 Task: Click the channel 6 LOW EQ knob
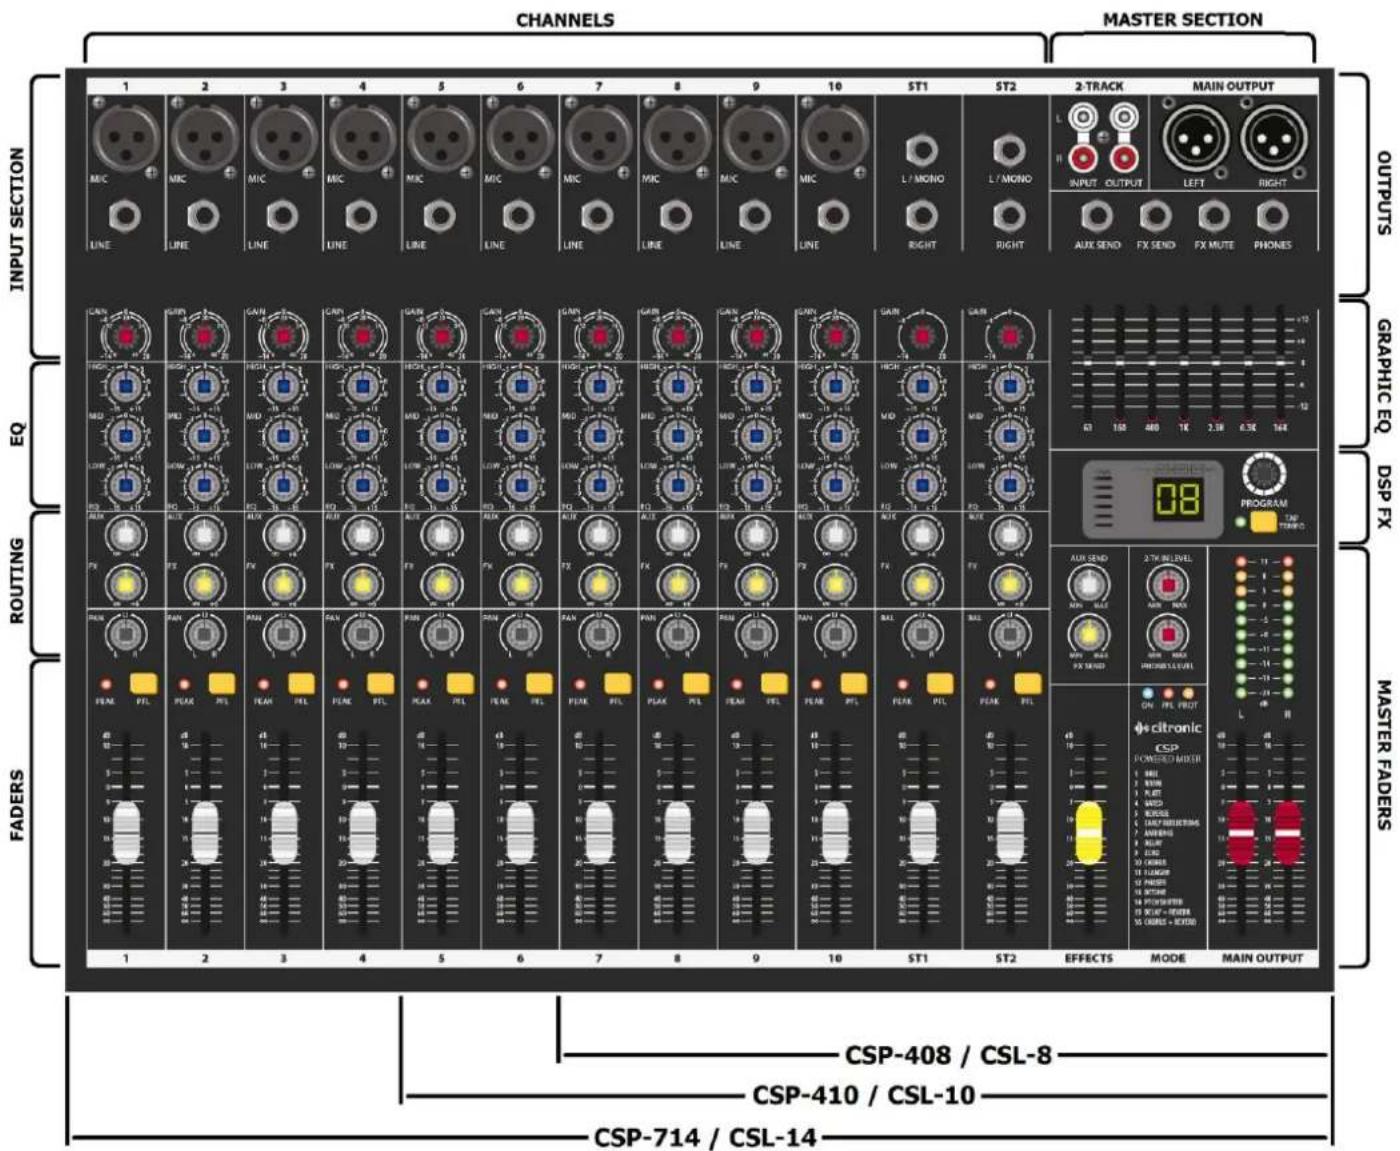519,485
